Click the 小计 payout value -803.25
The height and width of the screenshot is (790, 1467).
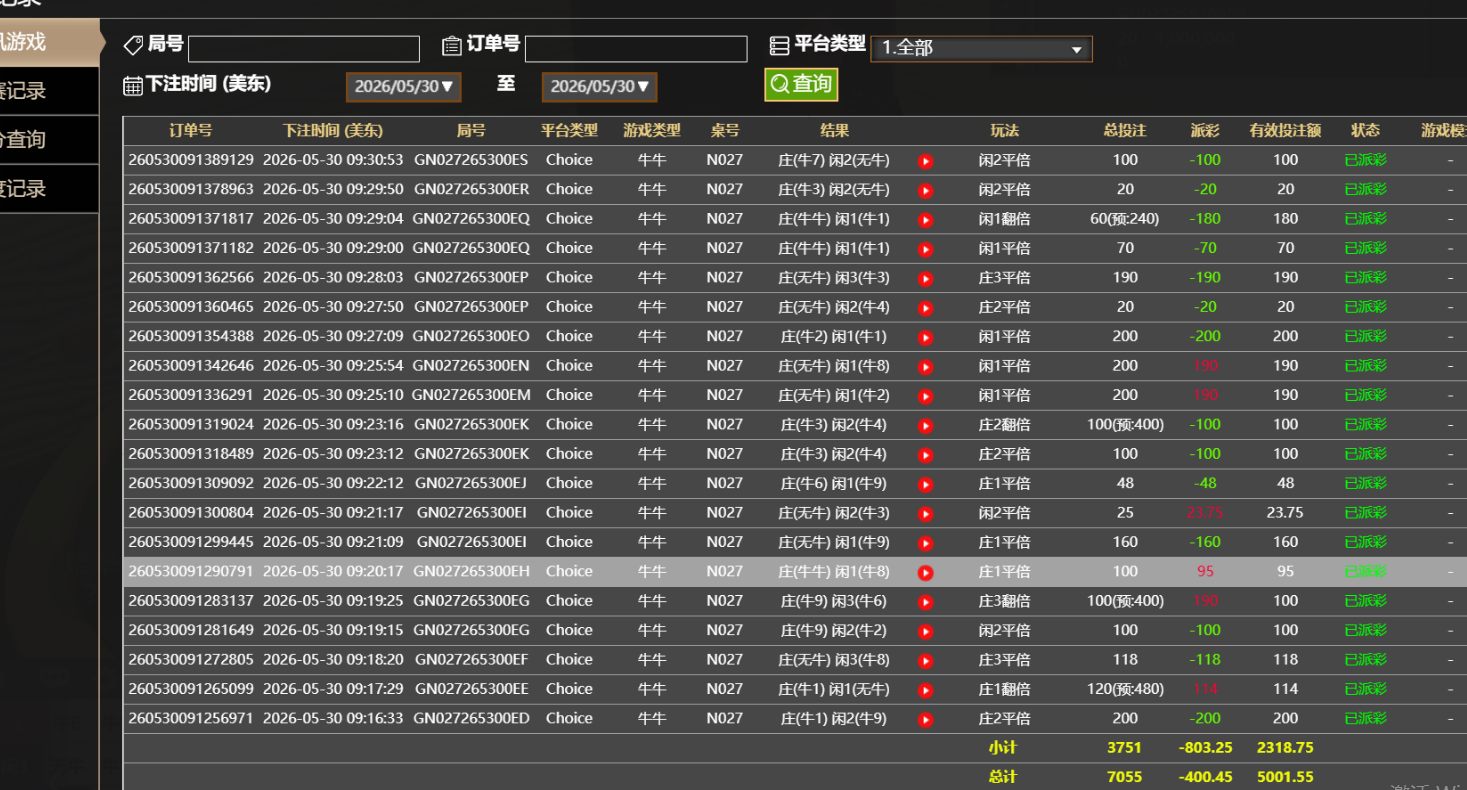1205,747
